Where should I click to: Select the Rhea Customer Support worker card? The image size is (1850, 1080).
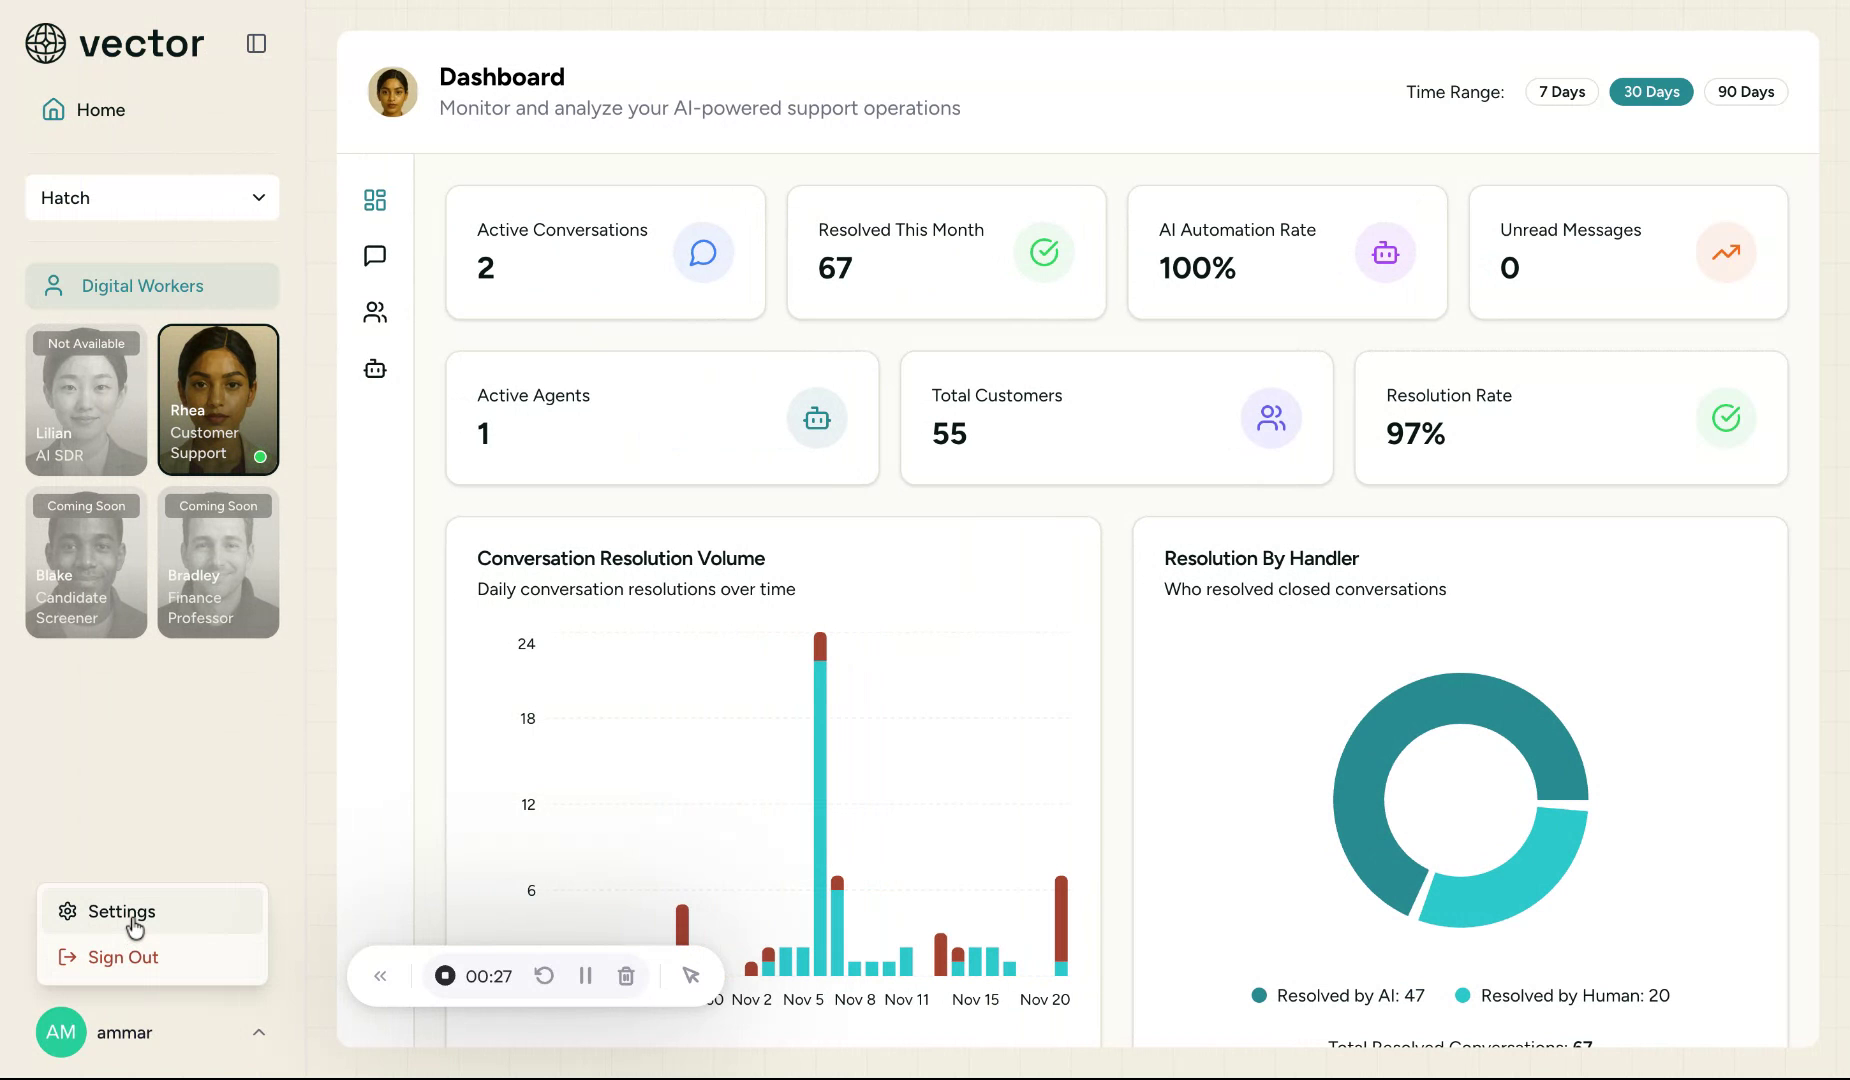click(218, 399)
